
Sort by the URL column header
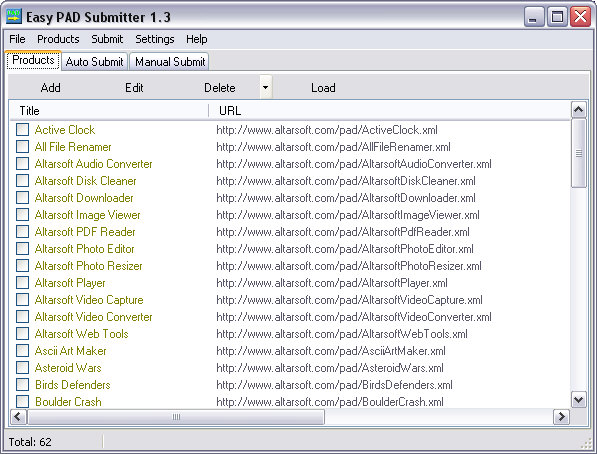tap(390, 110)
